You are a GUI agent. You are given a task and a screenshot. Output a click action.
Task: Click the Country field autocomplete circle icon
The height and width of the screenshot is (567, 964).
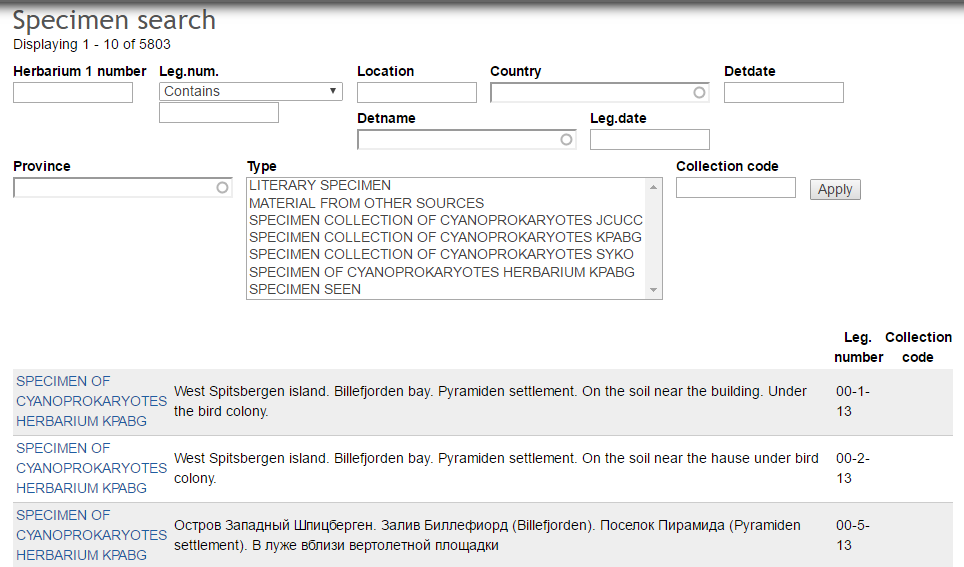coord(699,93)
